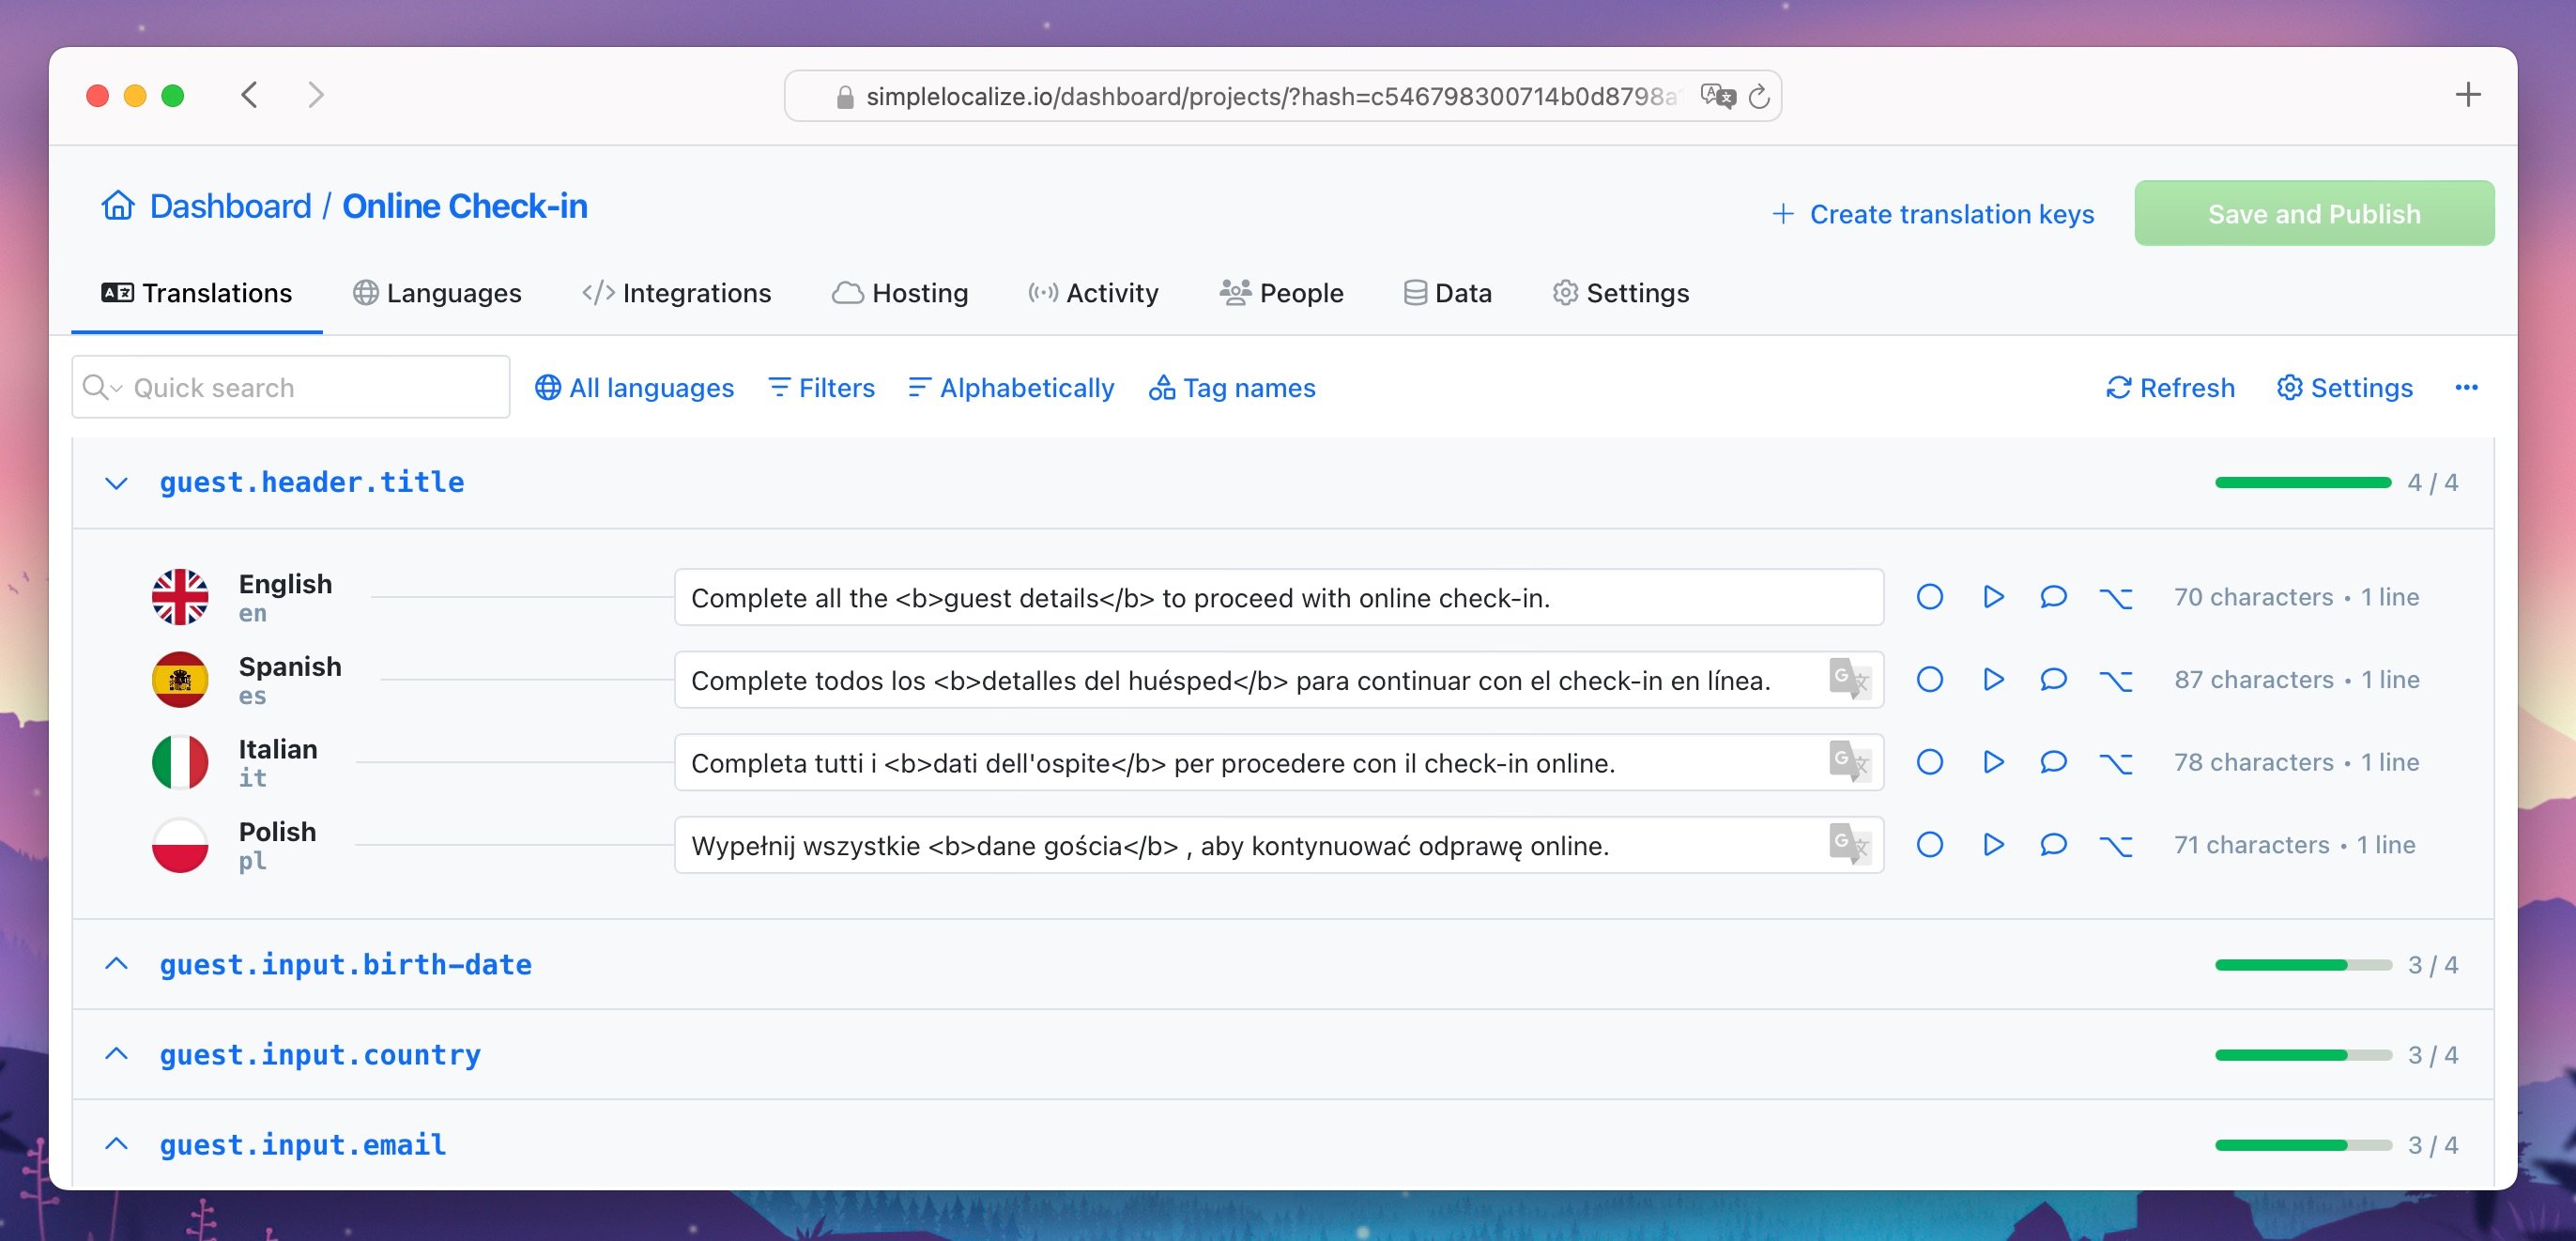The height and width of the screenshot is (1241, 2576).
Task: Toggle the review circle on the Polish row
Action: (x=1930, y=845)
